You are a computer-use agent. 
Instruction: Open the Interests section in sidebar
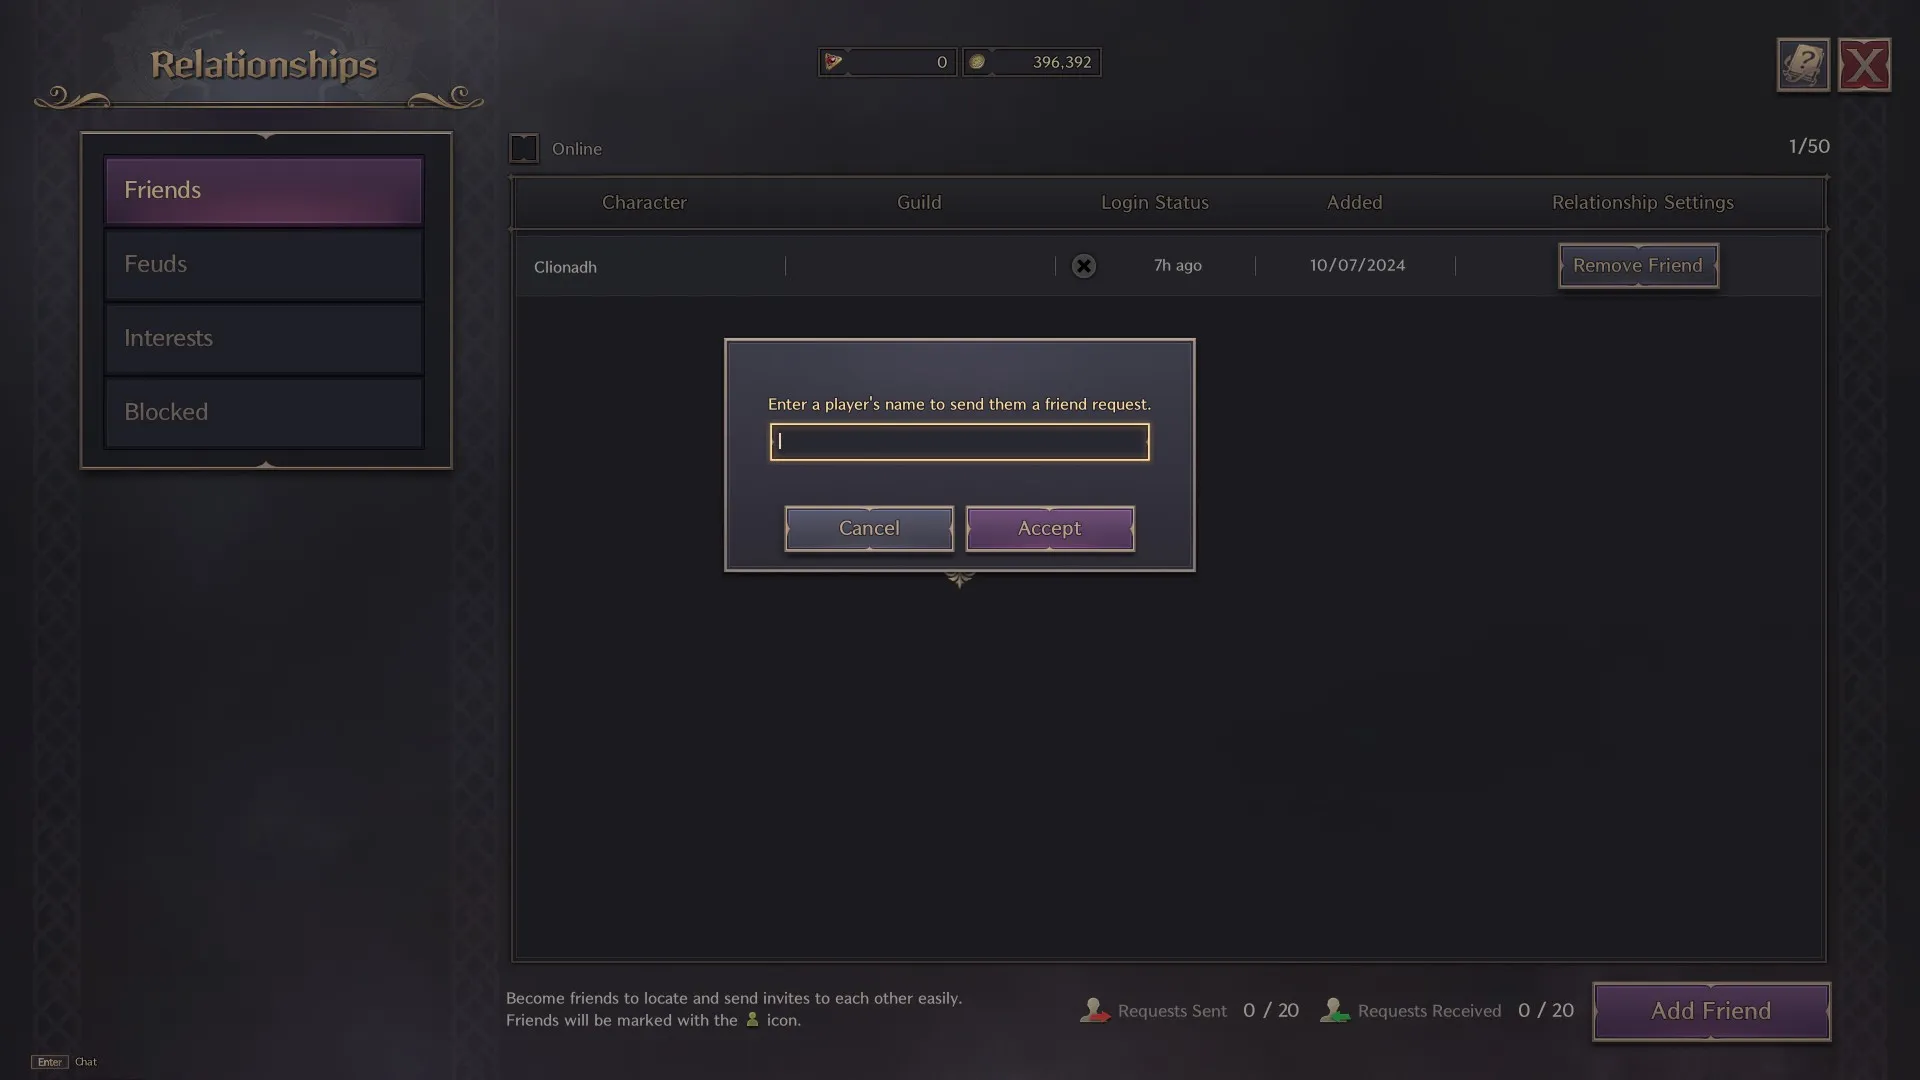click(264, 336)
